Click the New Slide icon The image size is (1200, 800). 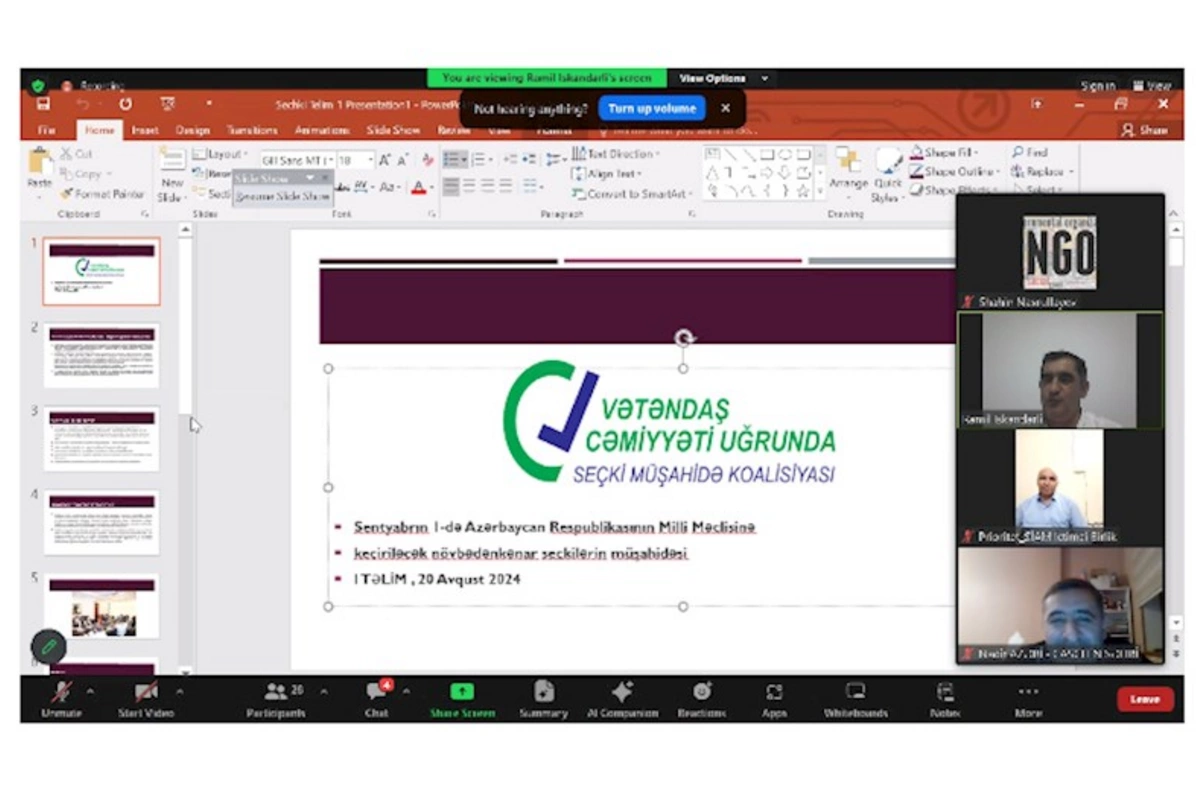[x=172, y=160]
